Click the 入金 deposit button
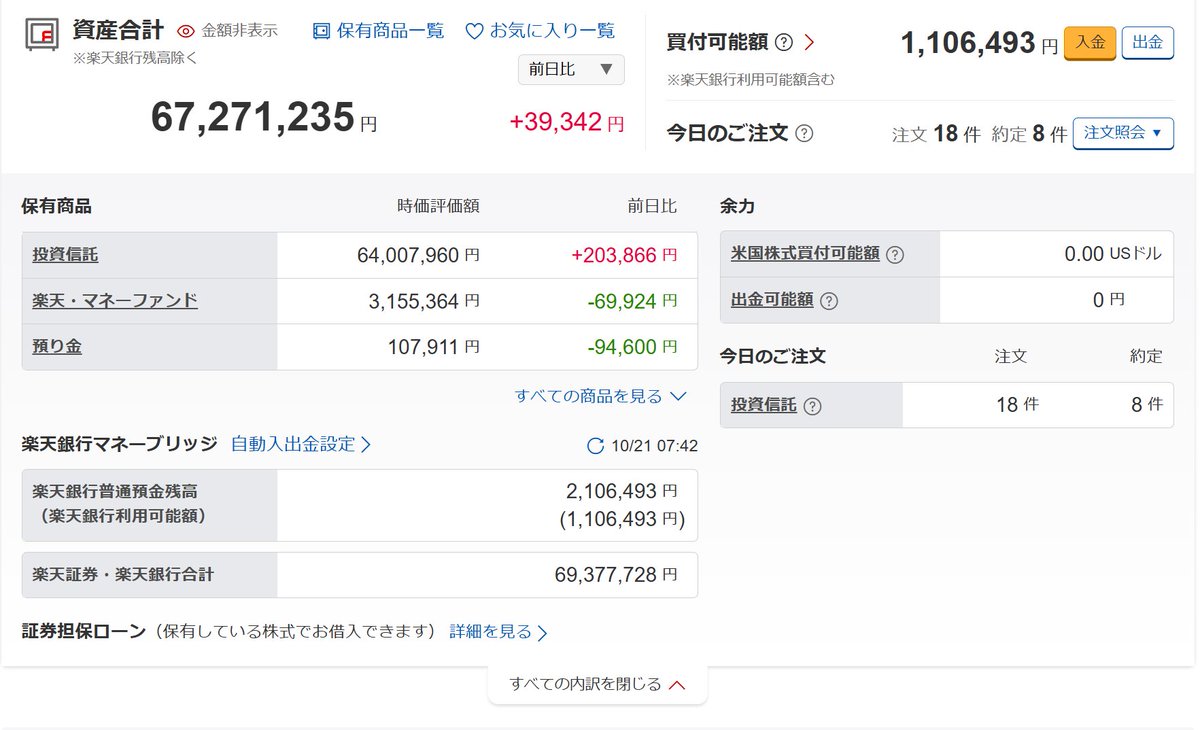Image resolution: width=1200 pixels, height=730 pixels. pos(1090,43)
